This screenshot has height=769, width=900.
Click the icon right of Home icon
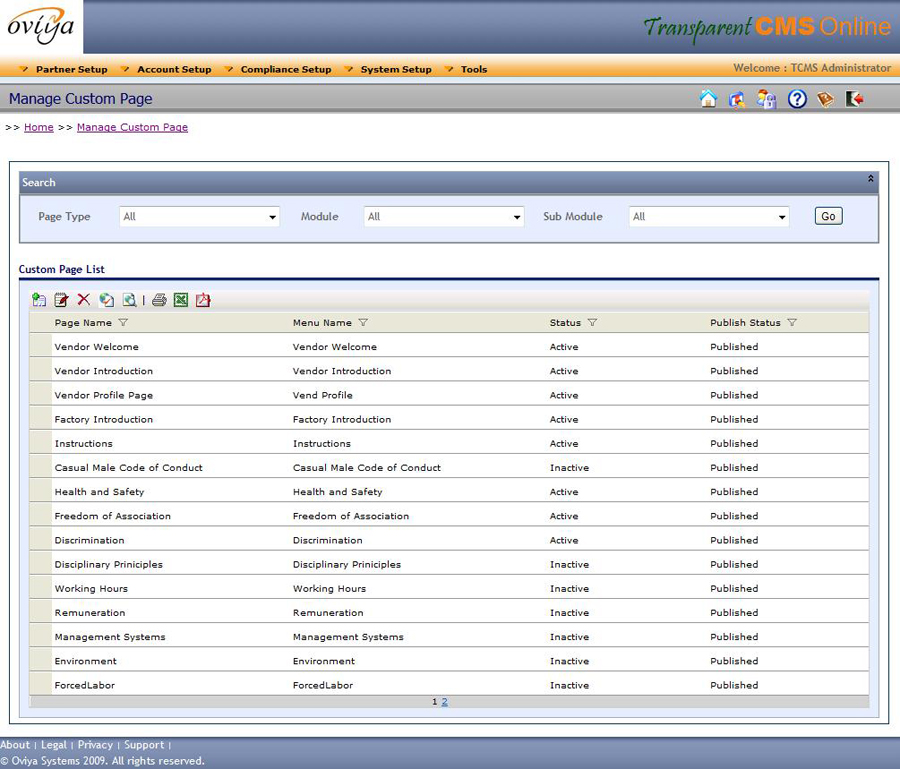(737, 99)
